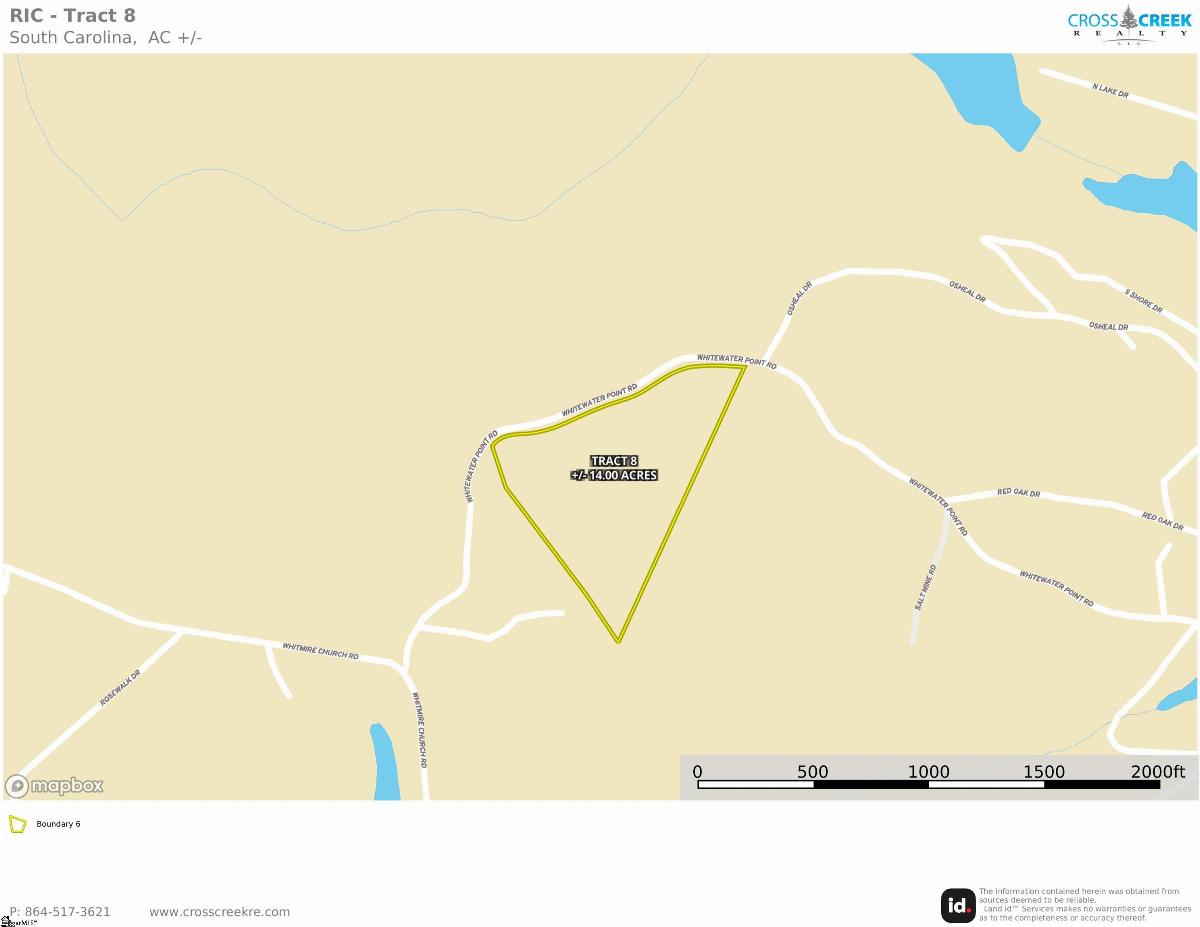This screenshot has width=1200, height=927.
Task: Click the S Shore Dr label
Action: tap(1143, 301)
